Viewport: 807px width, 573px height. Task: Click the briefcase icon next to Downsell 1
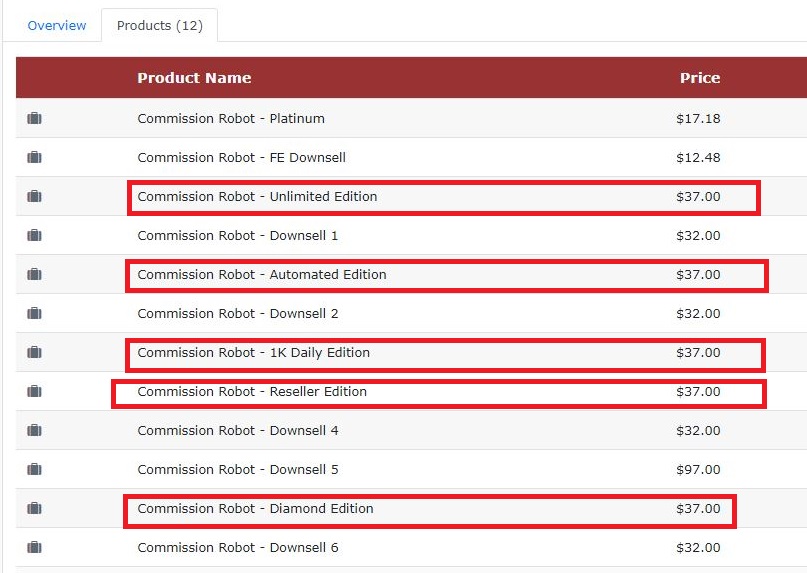coord(34,235)
